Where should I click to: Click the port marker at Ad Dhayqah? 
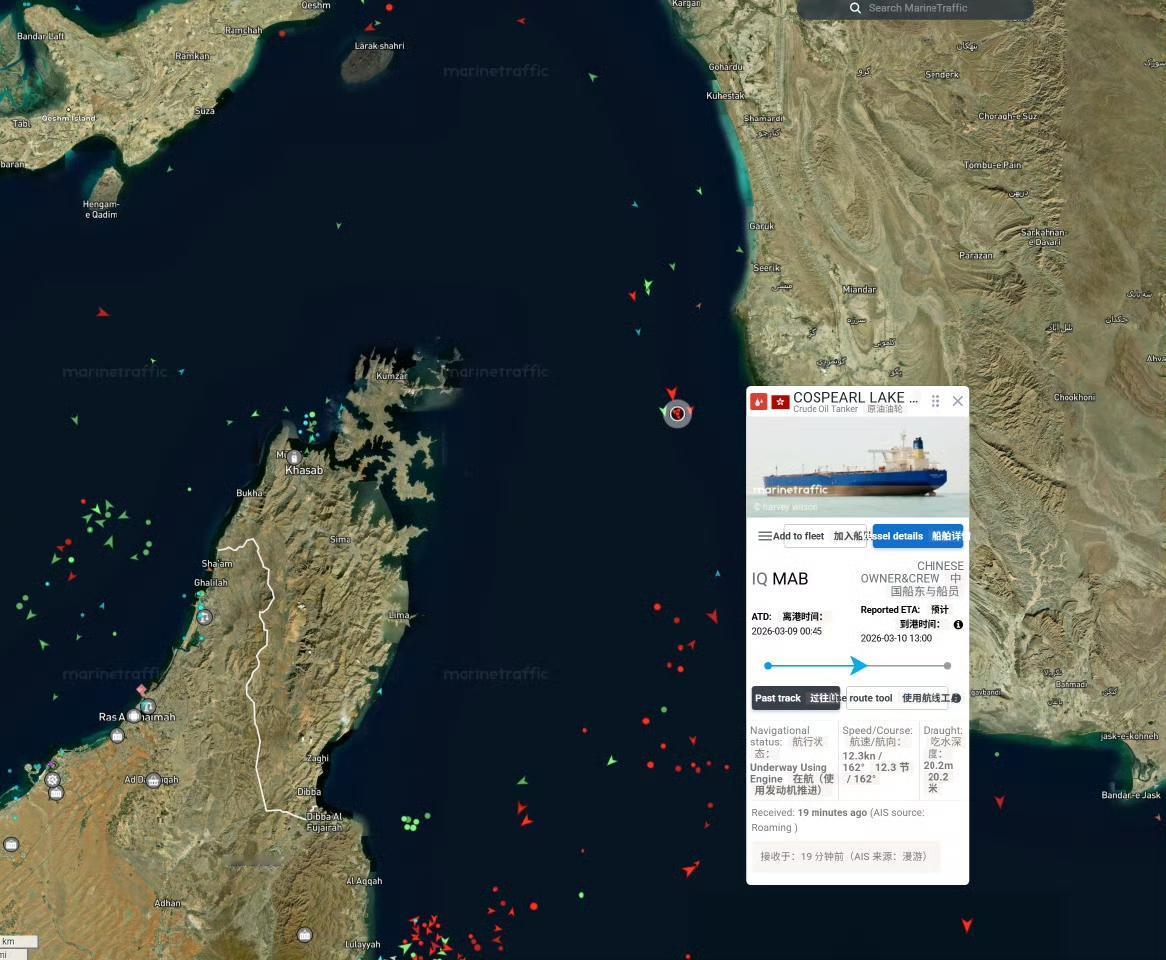[154, 780]
